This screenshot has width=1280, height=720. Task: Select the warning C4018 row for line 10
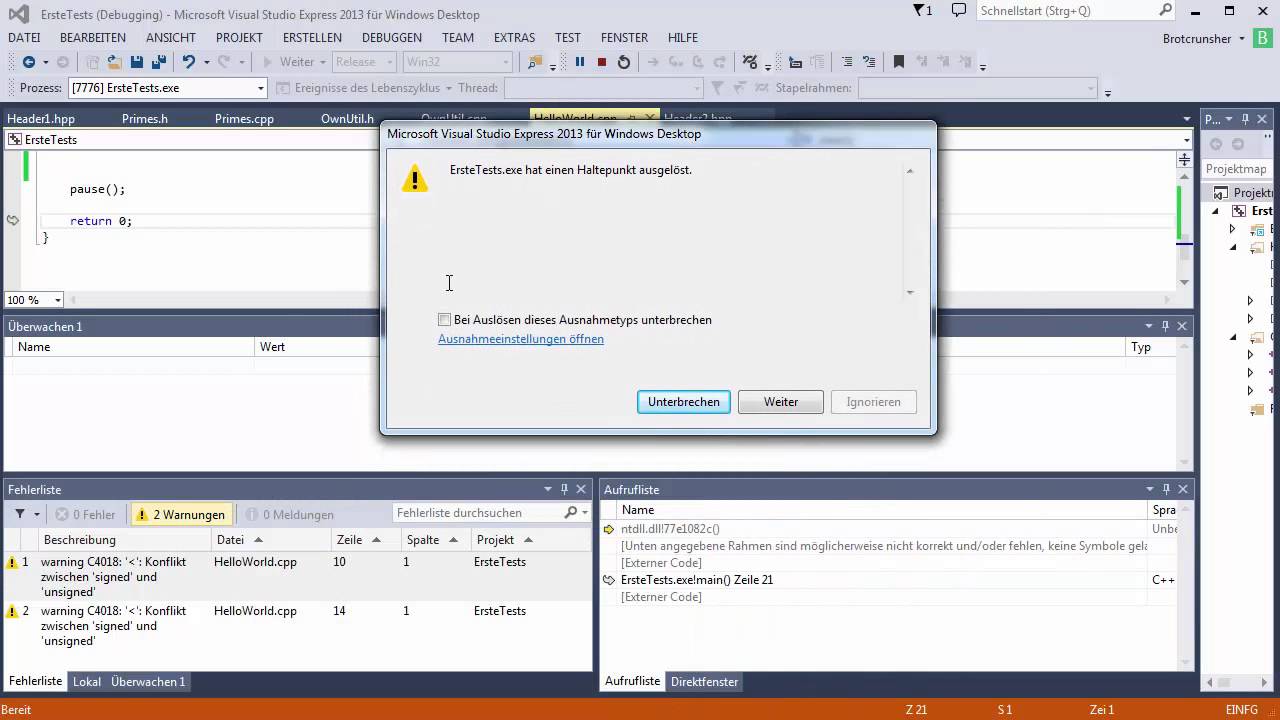click(298, 577)
